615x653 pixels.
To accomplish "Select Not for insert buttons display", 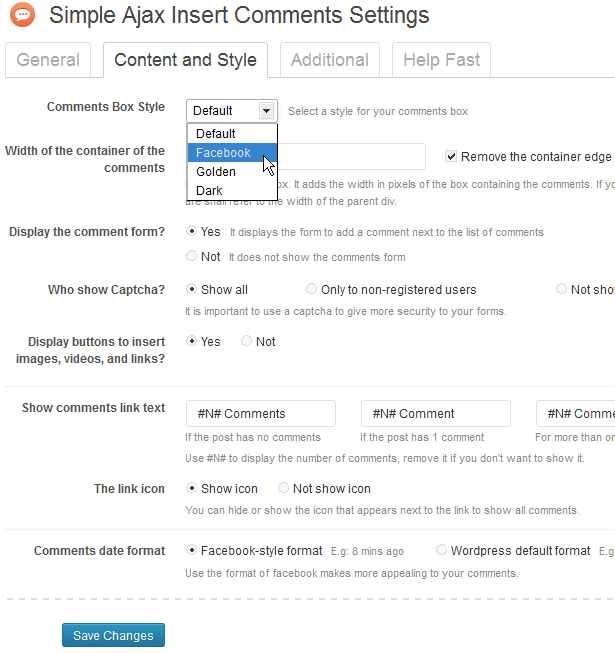I will (x=246, y=341).
